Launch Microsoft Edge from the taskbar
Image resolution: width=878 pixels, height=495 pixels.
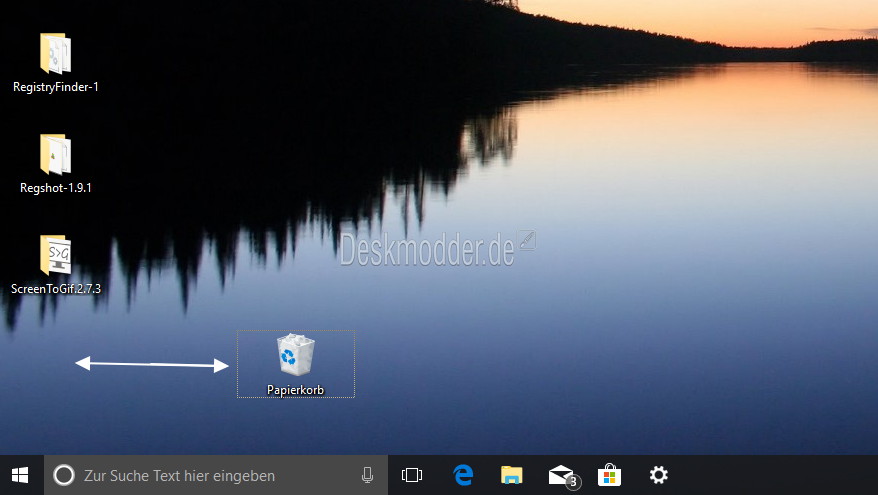click(x=463, y=475)
